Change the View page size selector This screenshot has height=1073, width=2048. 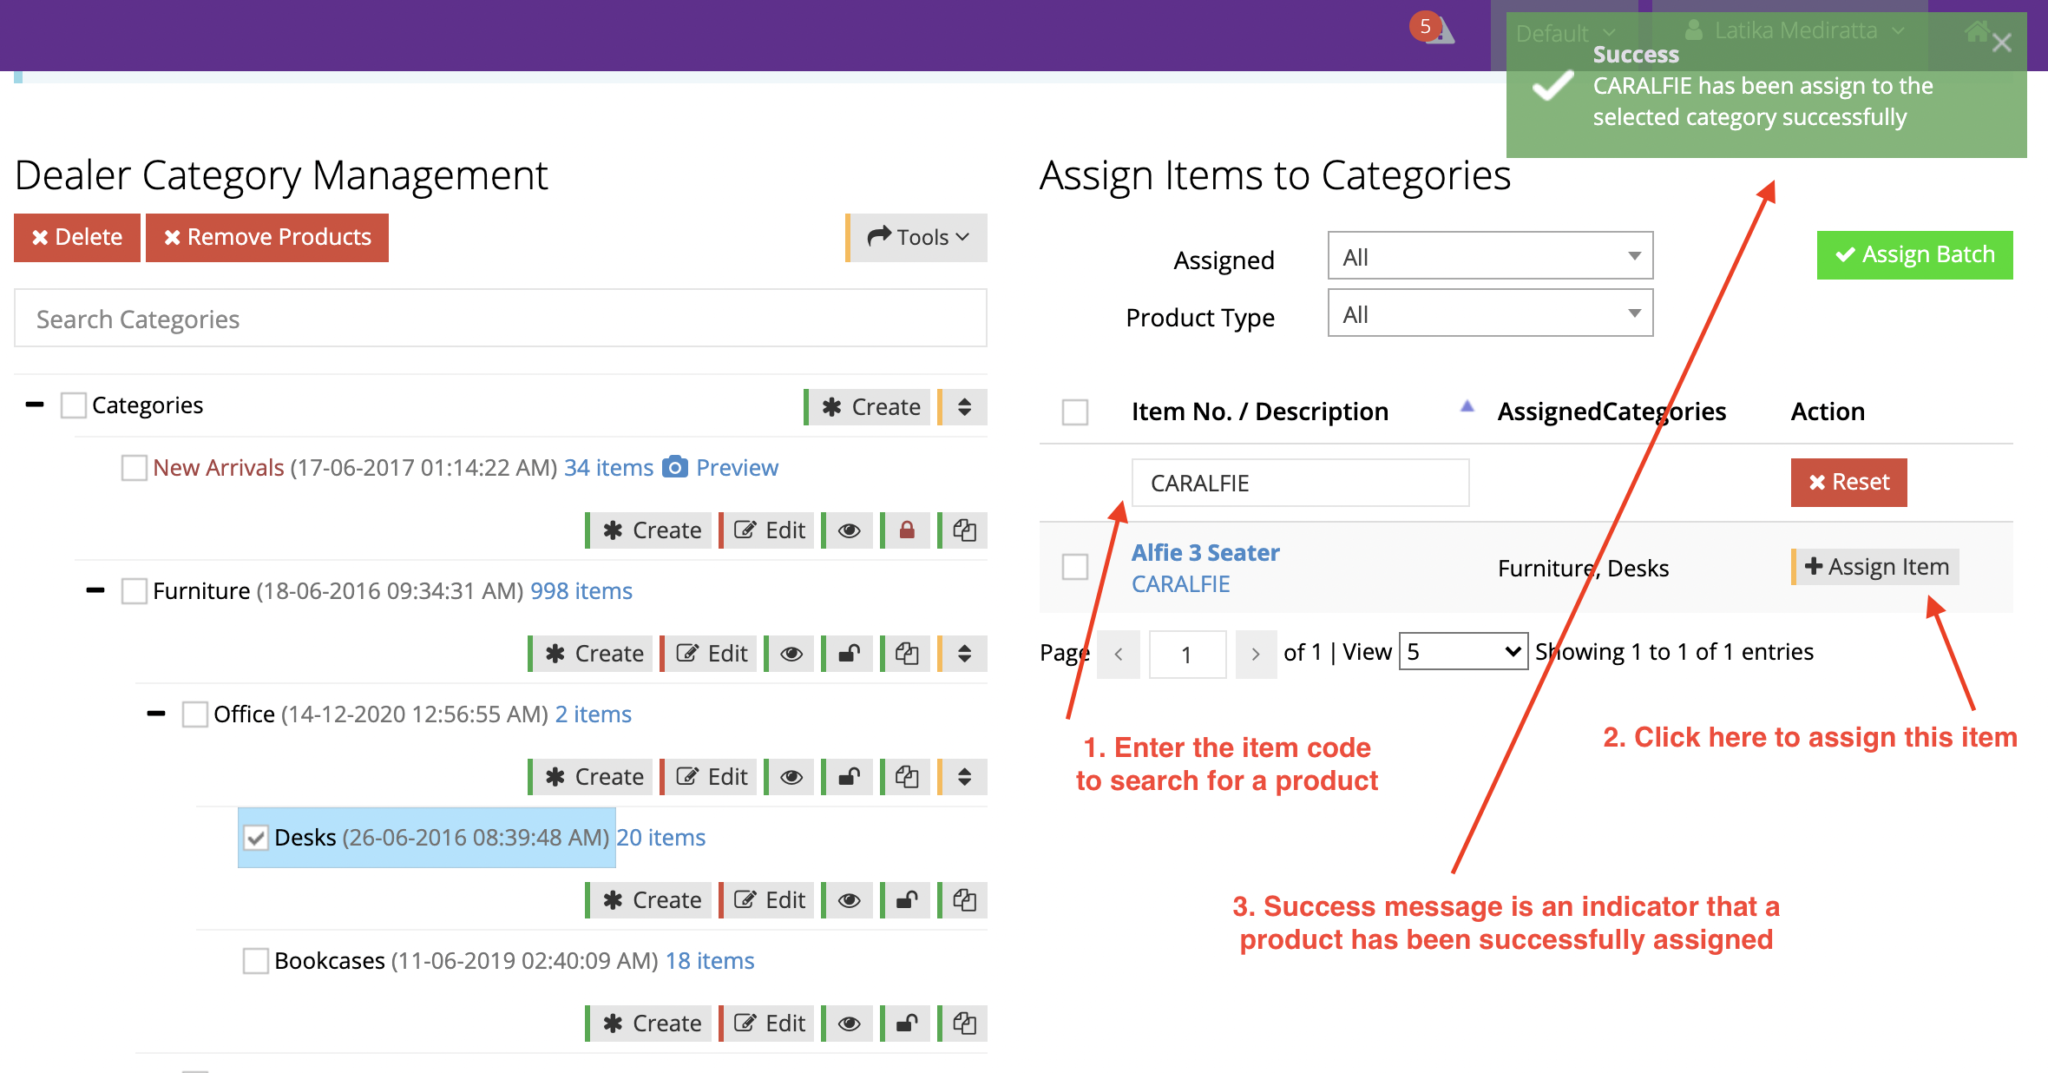click(x=1462, y=651)
